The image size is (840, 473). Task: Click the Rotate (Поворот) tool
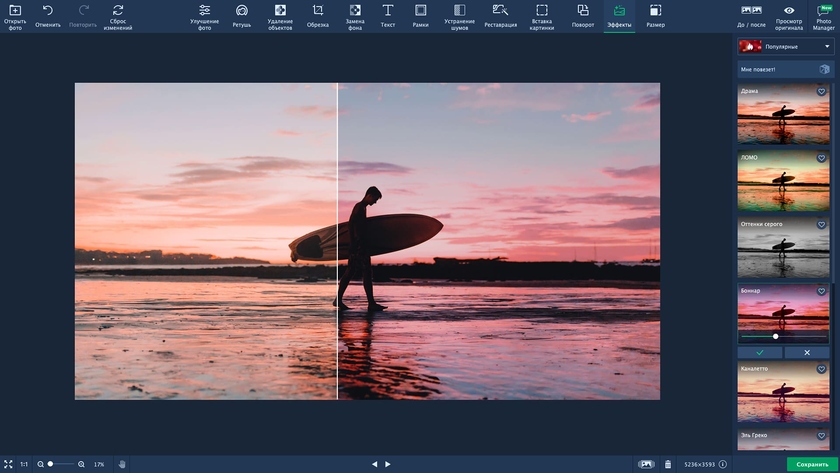[x=583, y=15]
